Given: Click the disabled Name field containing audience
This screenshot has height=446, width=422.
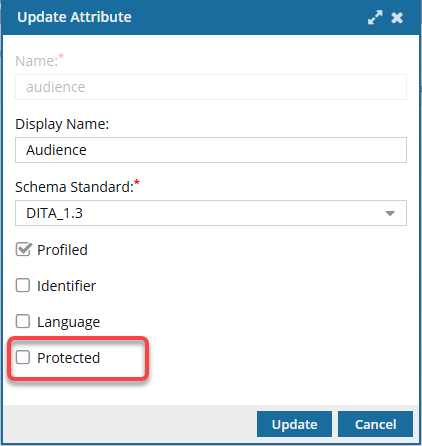Looking at the screenshot, I should tap(211, 87).
